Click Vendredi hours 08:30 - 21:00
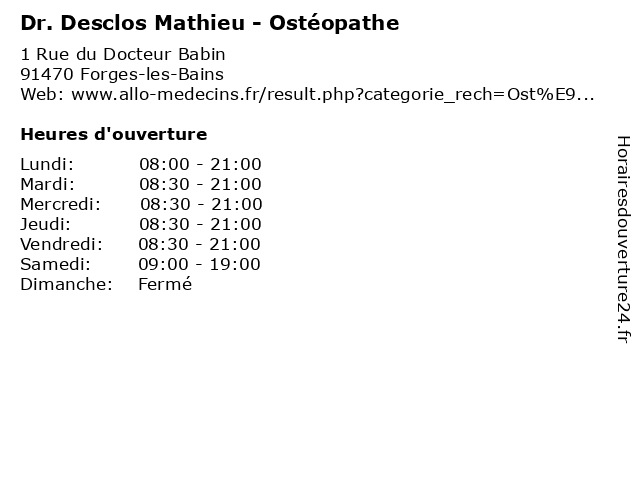 (199, 244)
